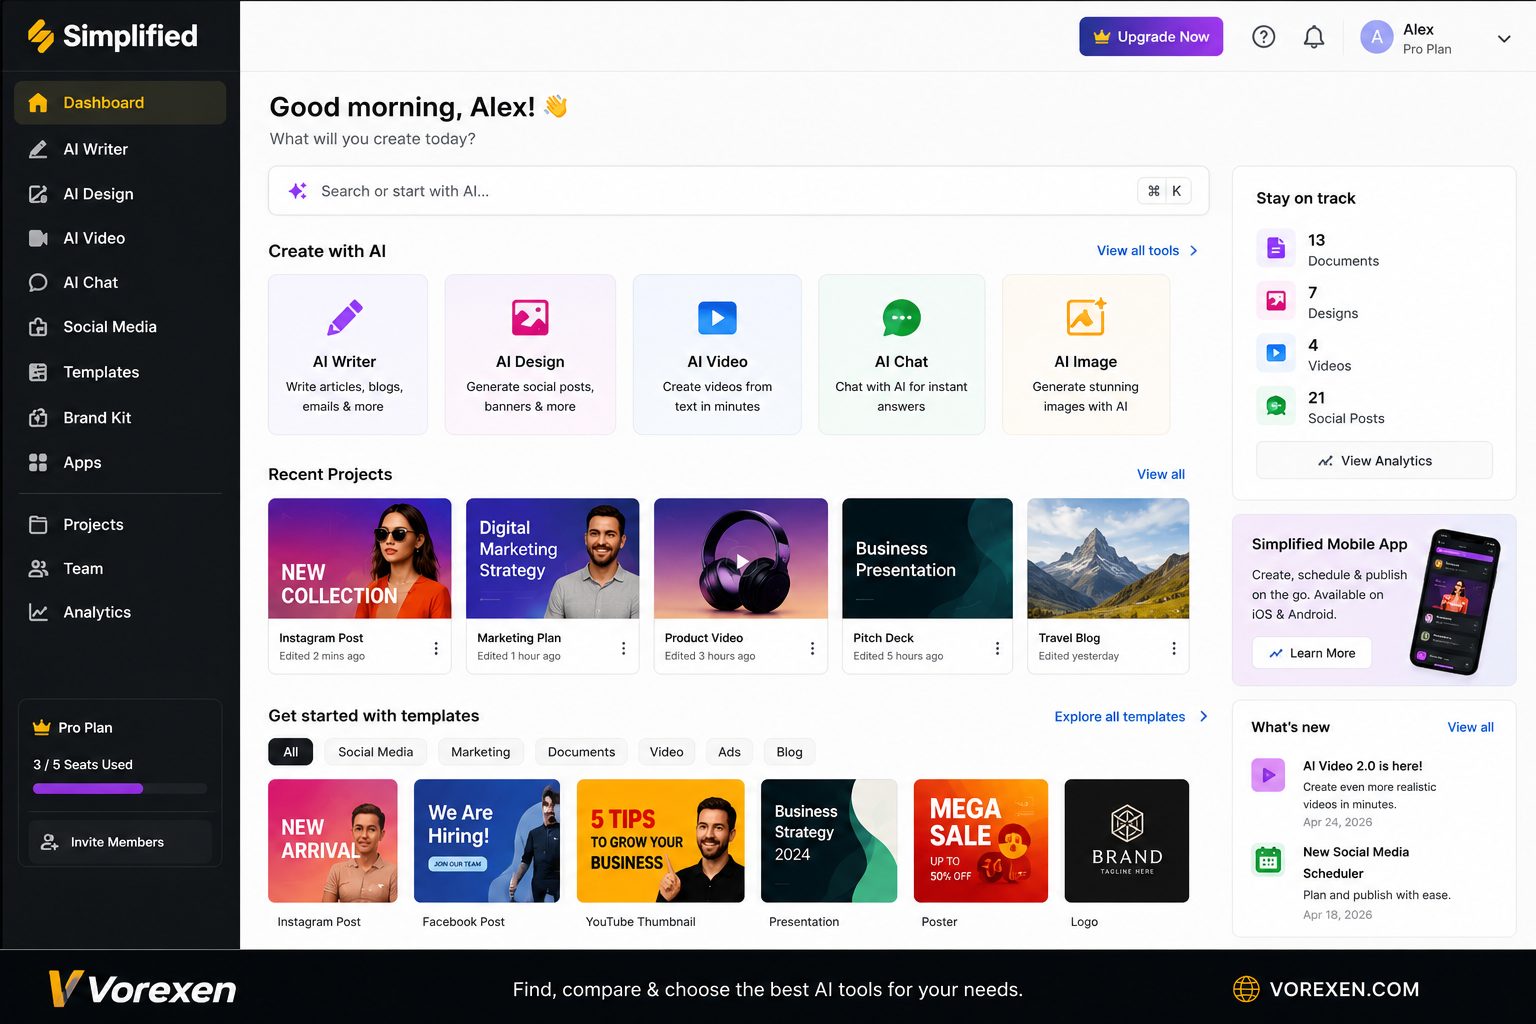Image resolution: width=1536 pixels, height=1024 pixels.
Task: Click Explore all templates link
Action: [1120, 717]
